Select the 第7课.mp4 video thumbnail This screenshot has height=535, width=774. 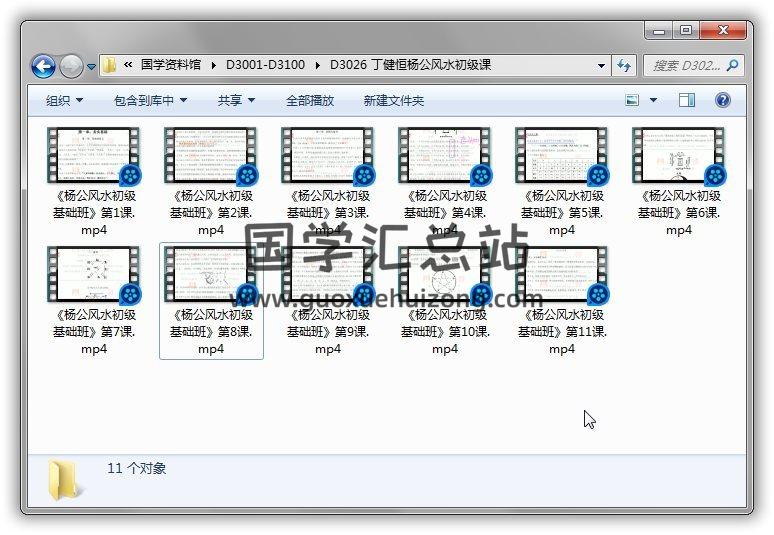pos(94,274)
